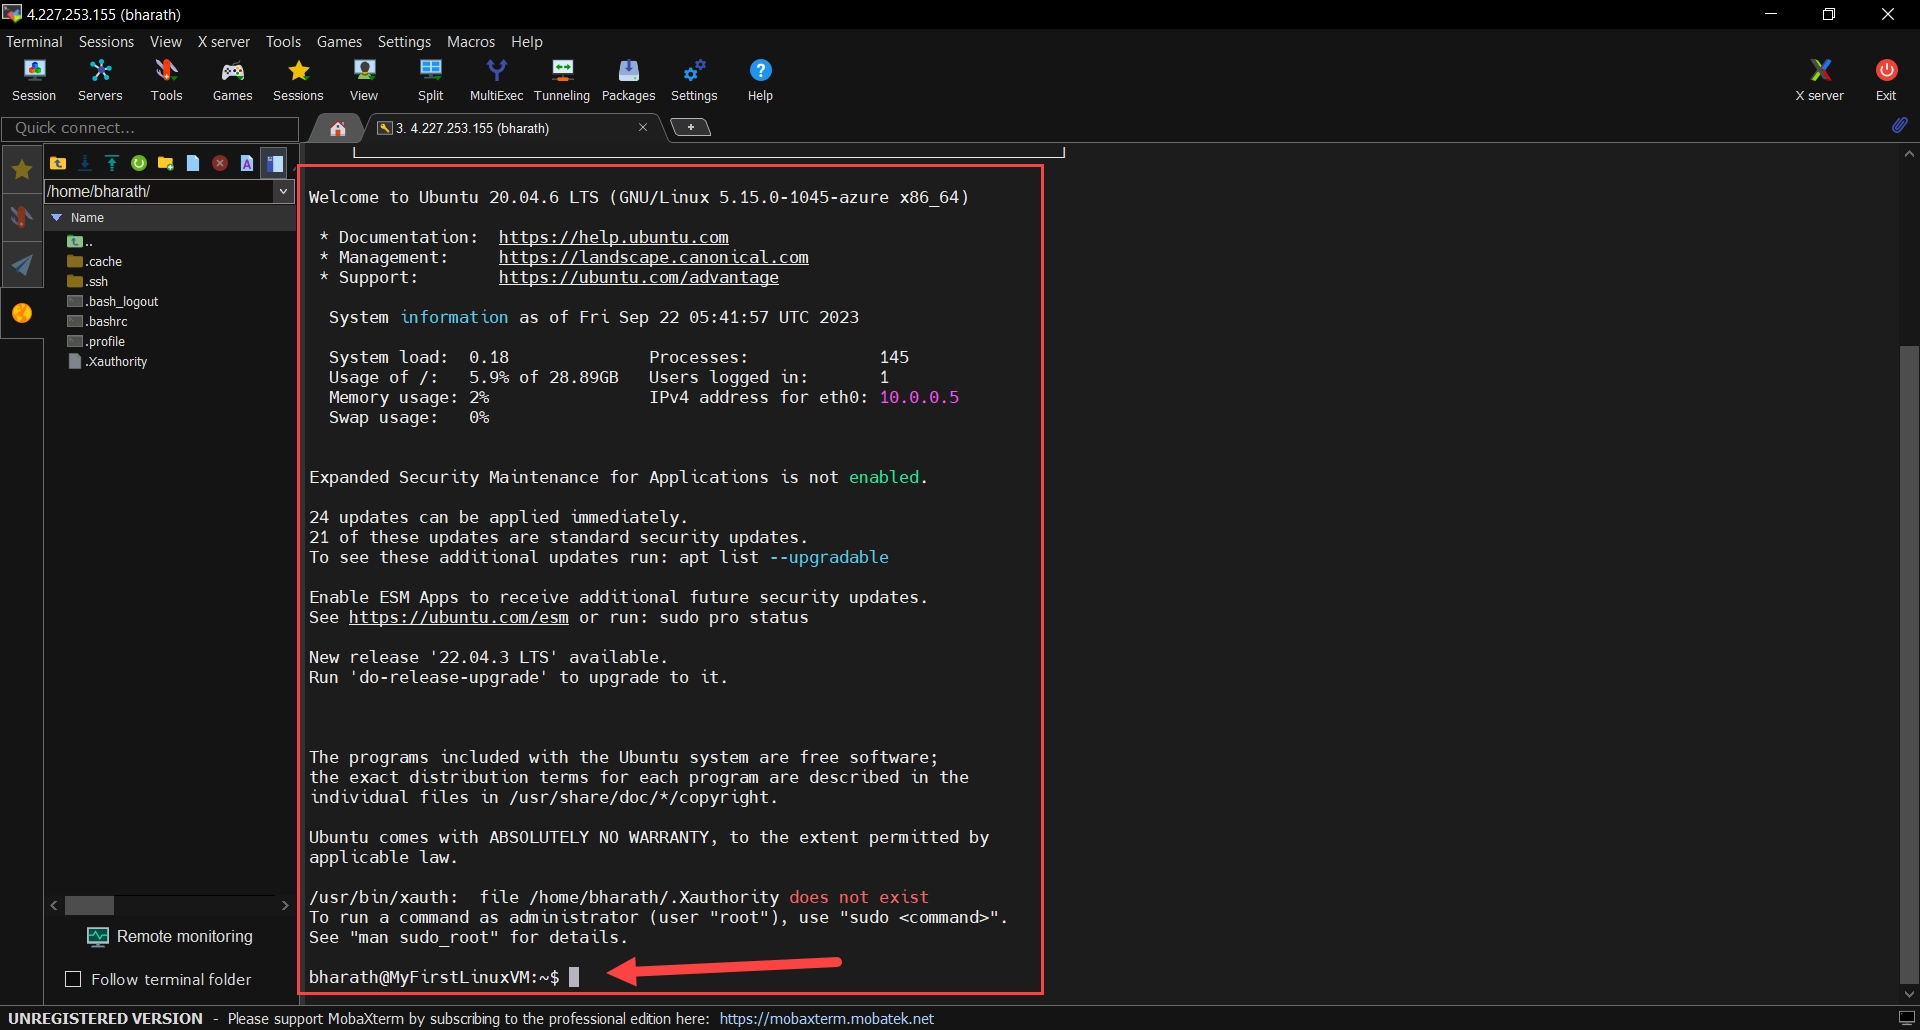1920x1030 pixels.
Task: Click the file list horizontal scrollbar thumb
Action: (x=89, y=905)
